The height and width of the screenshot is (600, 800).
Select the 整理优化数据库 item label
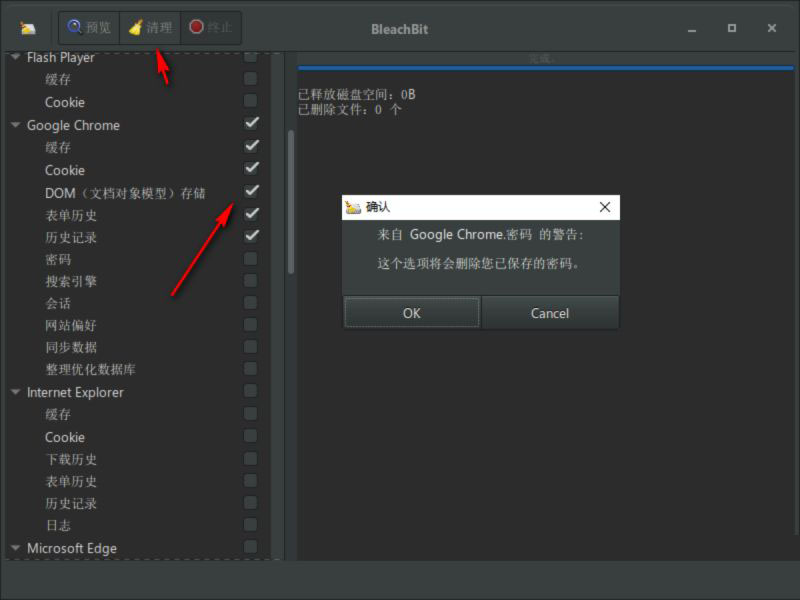(x=90, y=369)
